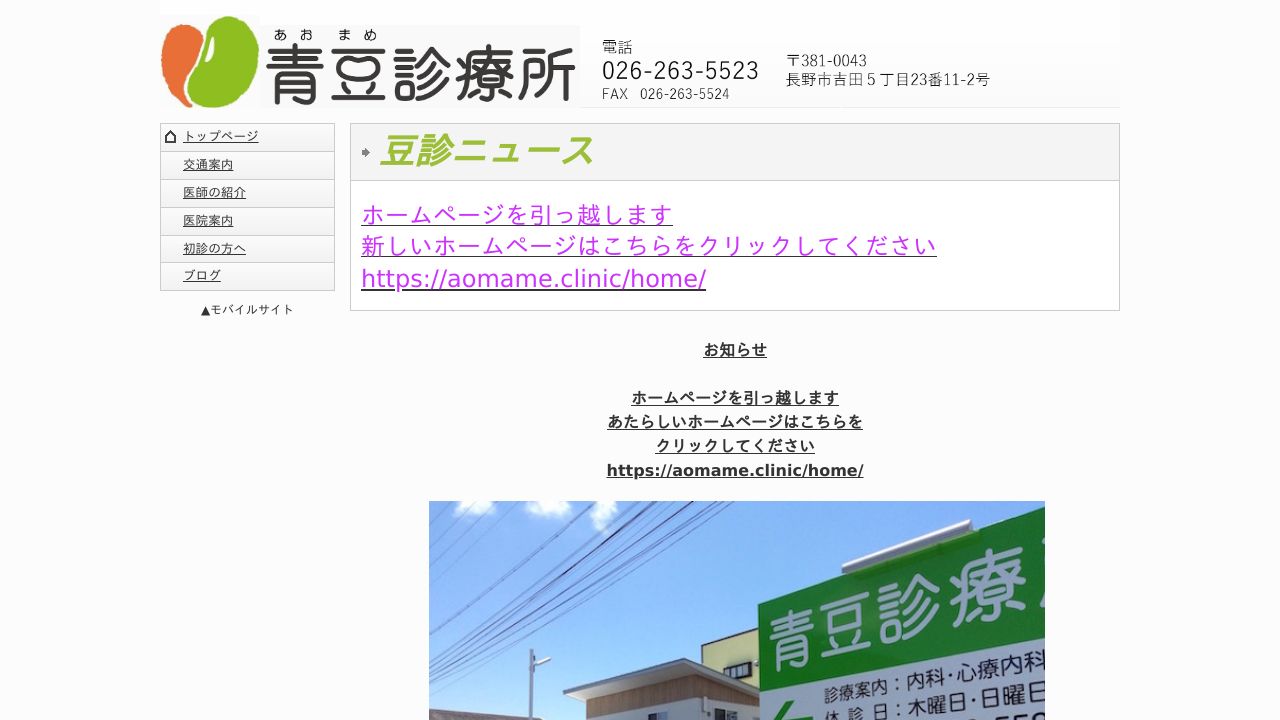Viewport: 1280px width, 720px height.
Task: Click the bold aomame.clinic link under お知らせ
Action: click(734, 469)
